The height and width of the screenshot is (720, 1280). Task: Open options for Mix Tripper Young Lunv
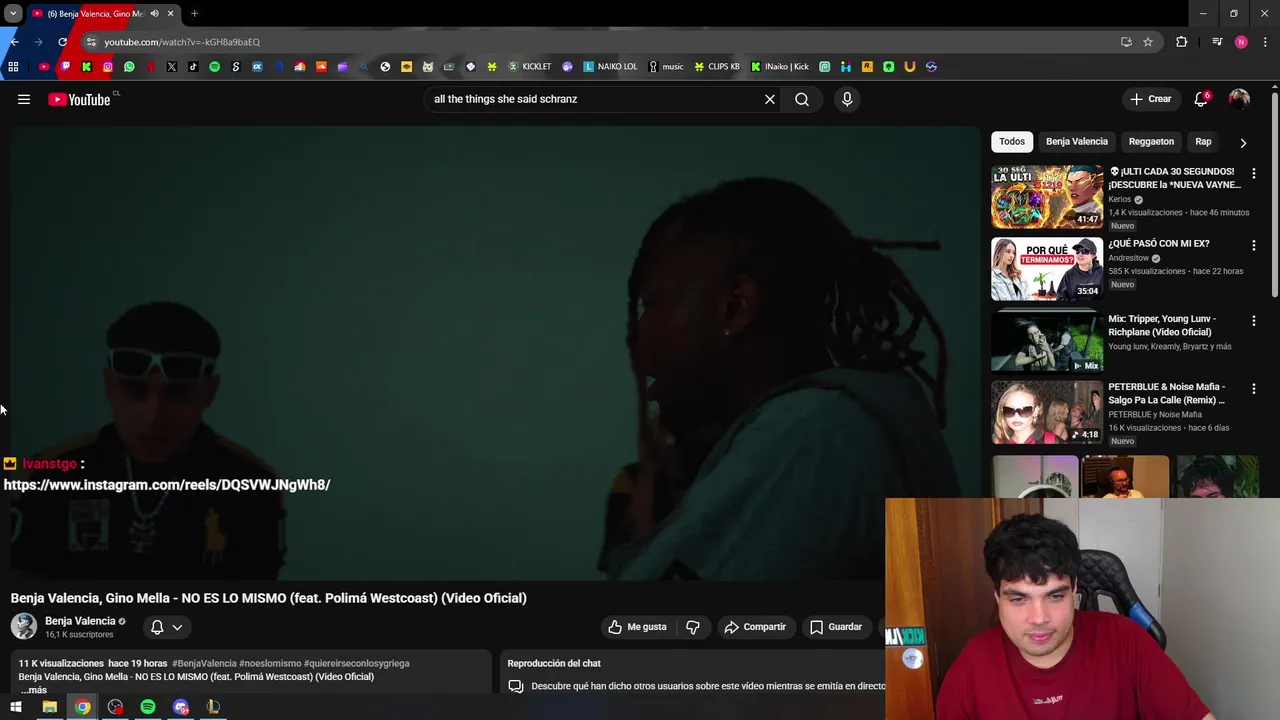point(1254,321)
